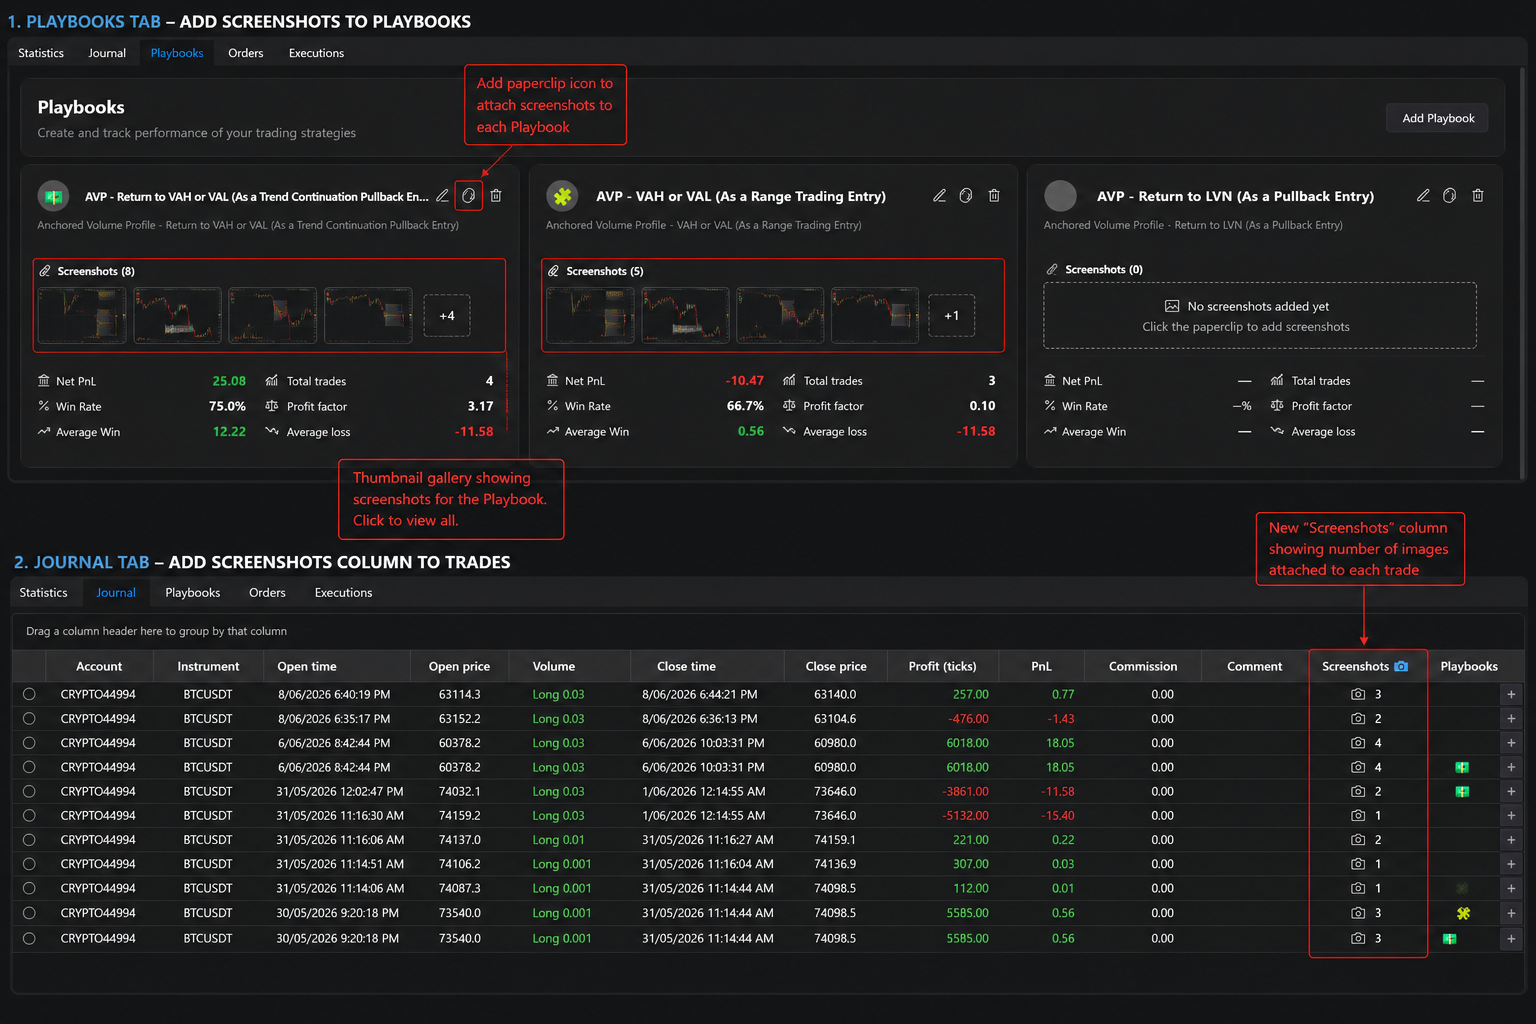The width and height of the screenshot is (1536, 1024).
Task: Expand +1 more screenshots in second playbook
Action: [951, 316]
